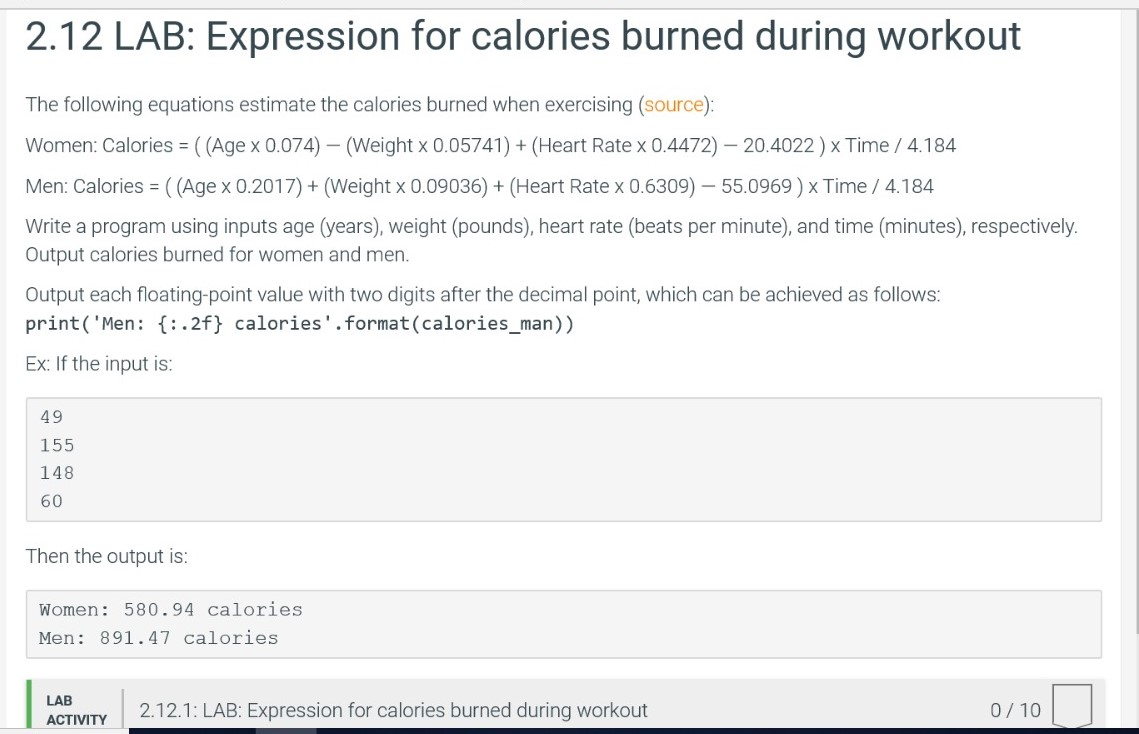Click the 155 value in the input box
The image size is (1139, 734).
(57, 445)
